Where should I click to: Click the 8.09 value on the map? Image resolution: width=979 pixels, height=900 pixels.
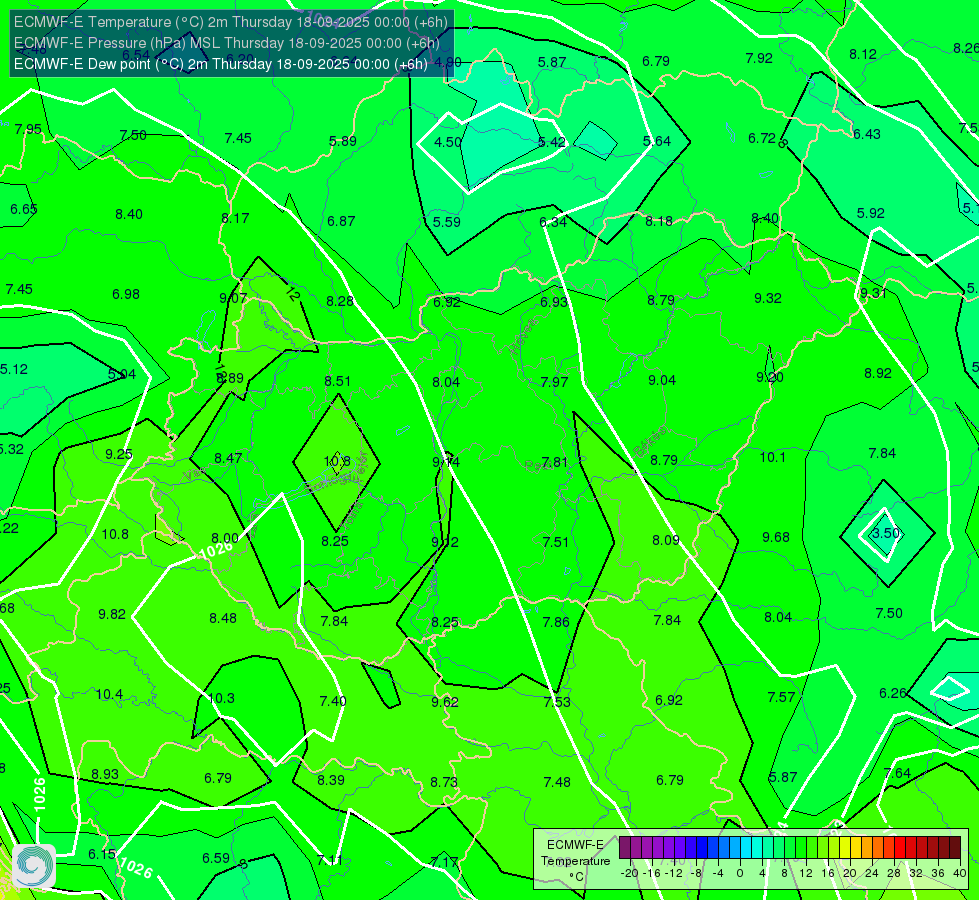click(x=666, y=540)
